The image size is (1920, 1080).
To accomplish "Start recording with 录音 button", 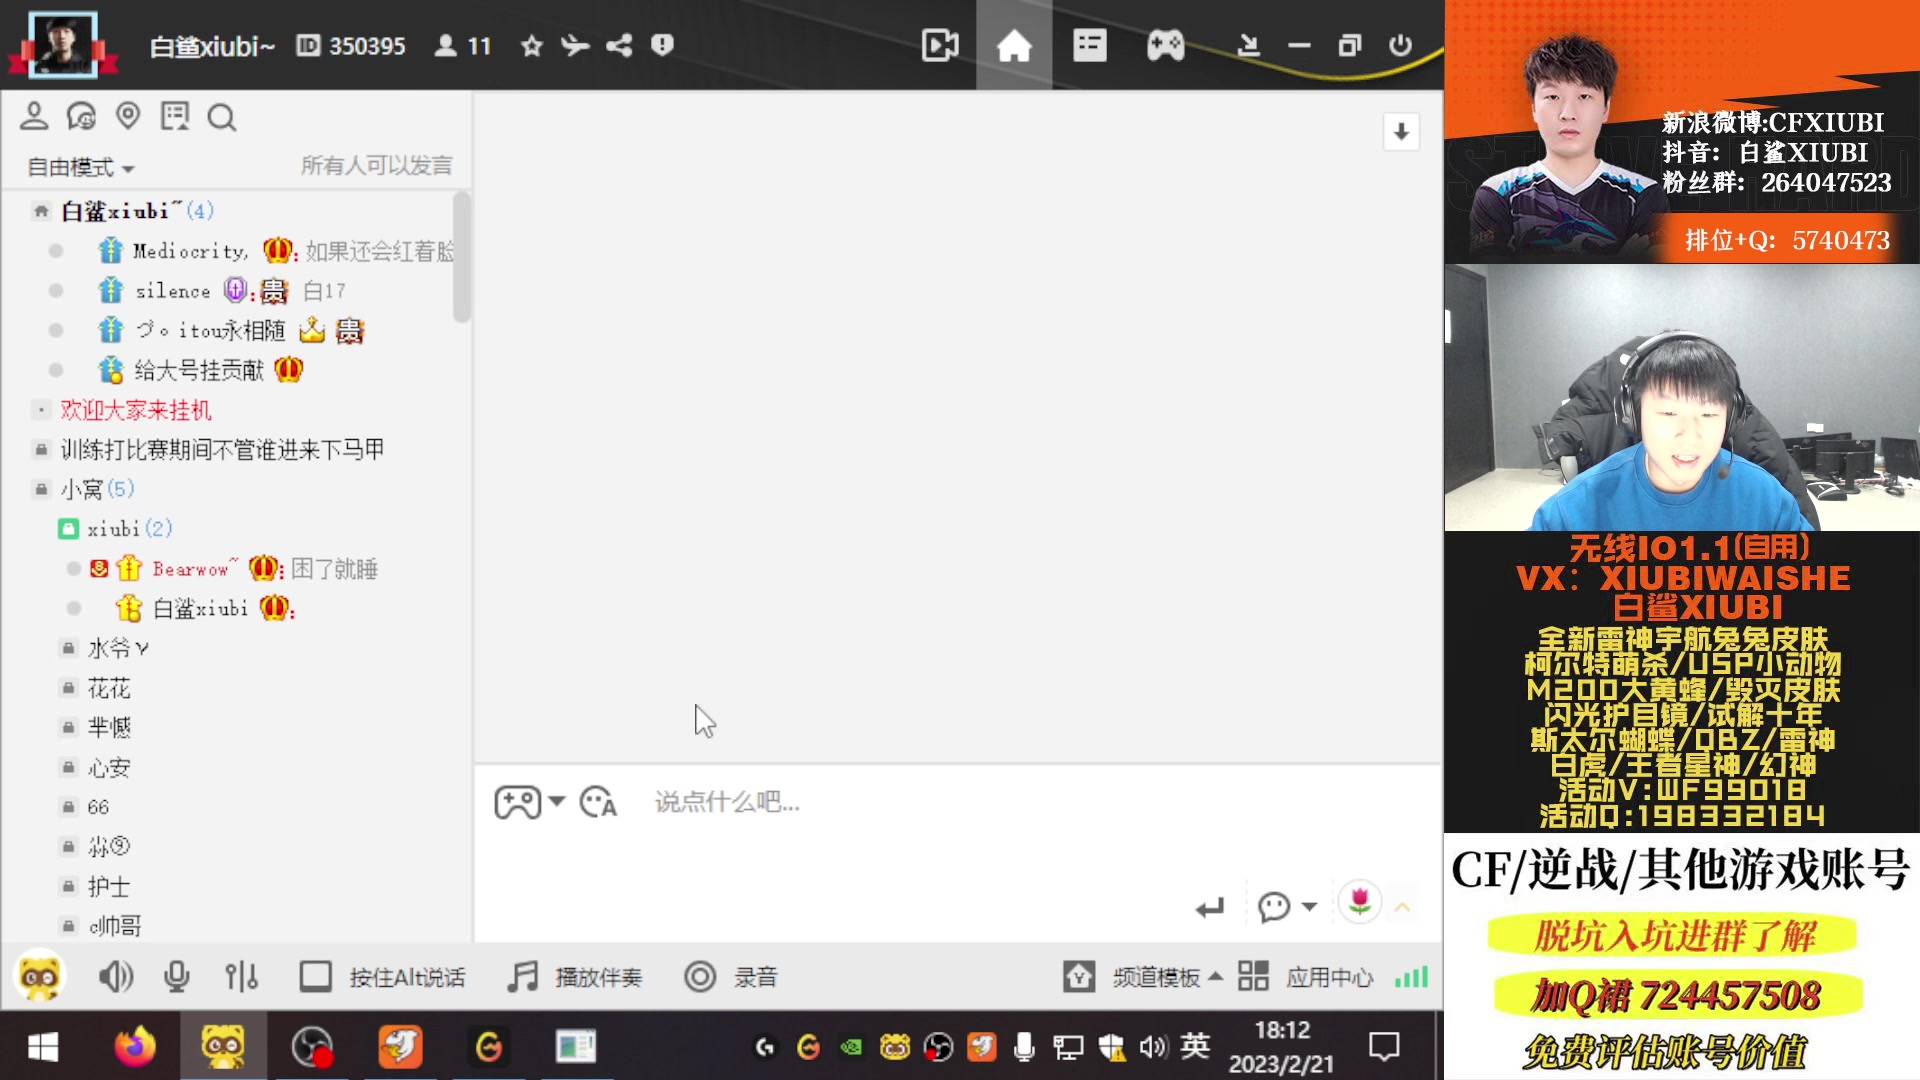I will point(730,977).
